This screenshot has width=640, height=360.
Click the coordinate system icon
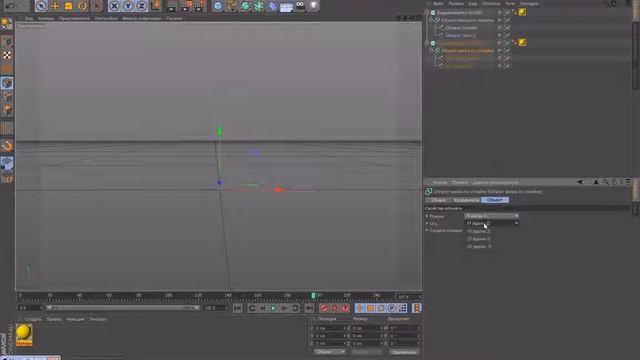tap(156, 6)
